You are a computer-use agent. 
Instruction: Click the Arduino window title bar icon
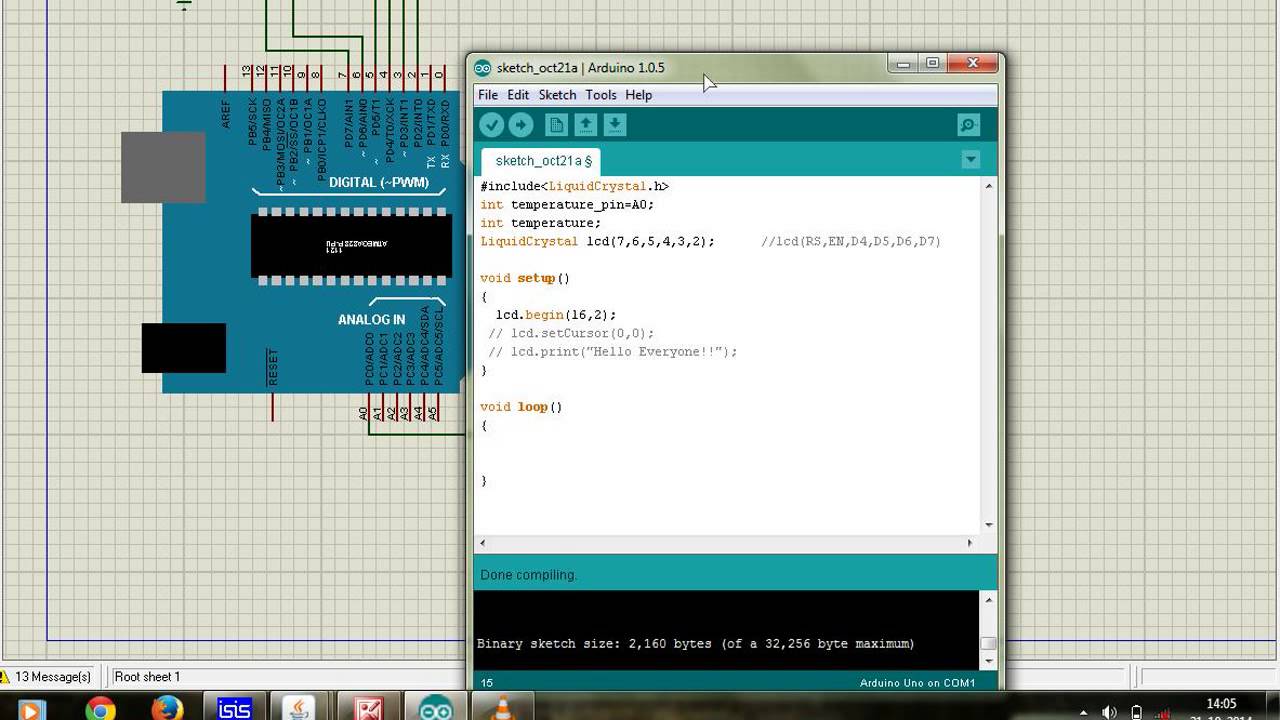click(483, 68)
